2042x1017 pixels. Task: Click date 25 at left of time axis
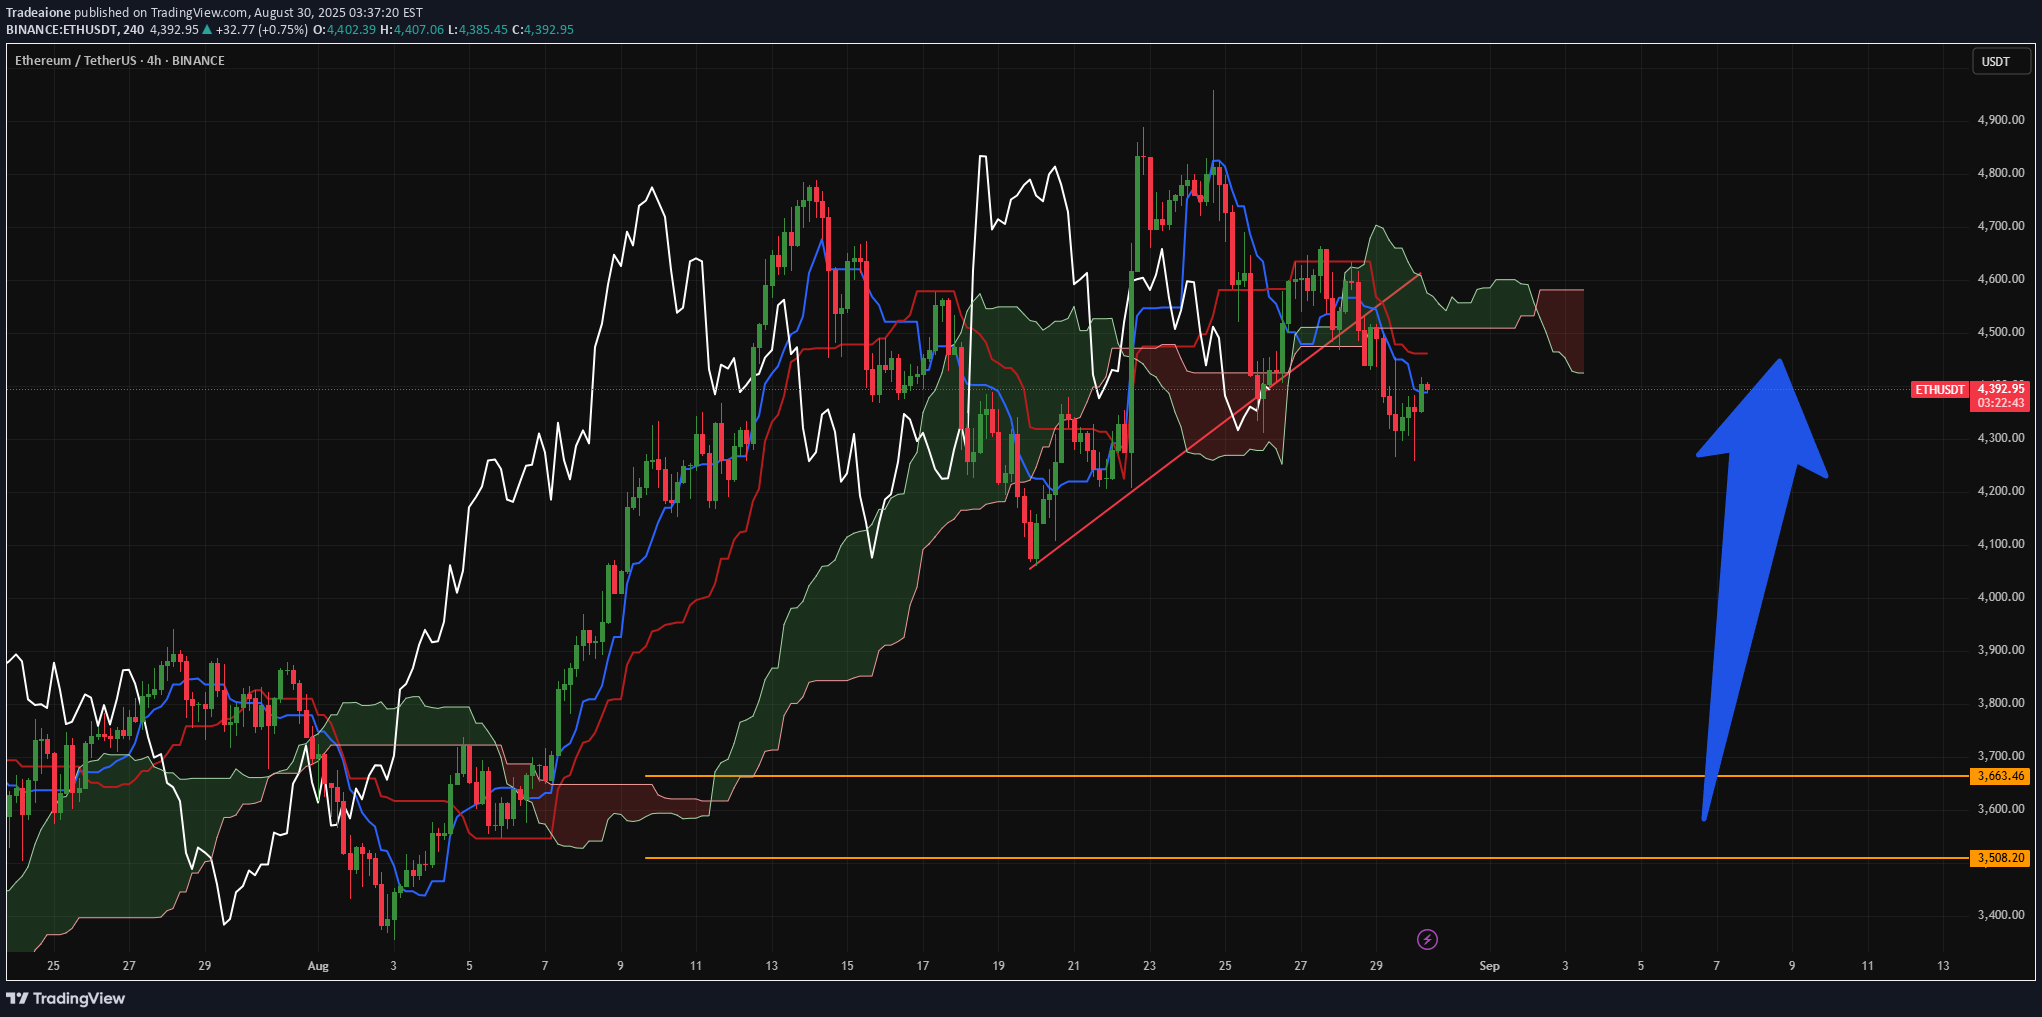pos(53,966)
